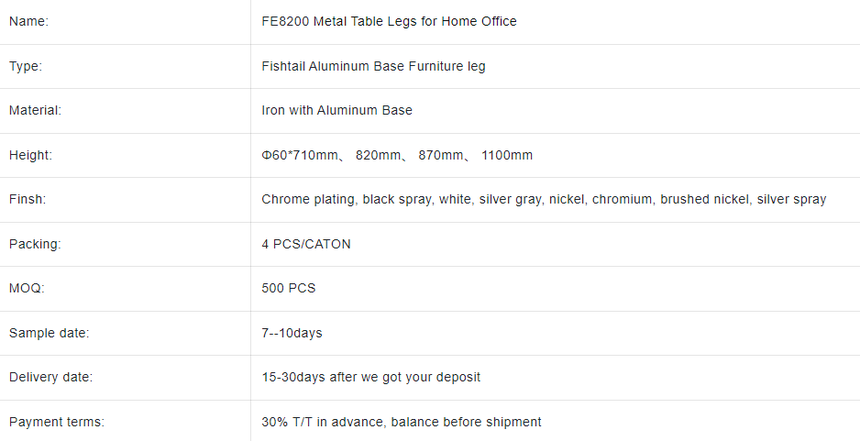The height and width of the screenshot is (441, 860).
Task: Click the 'Payment terms:' label
Action: pos(56,422)
